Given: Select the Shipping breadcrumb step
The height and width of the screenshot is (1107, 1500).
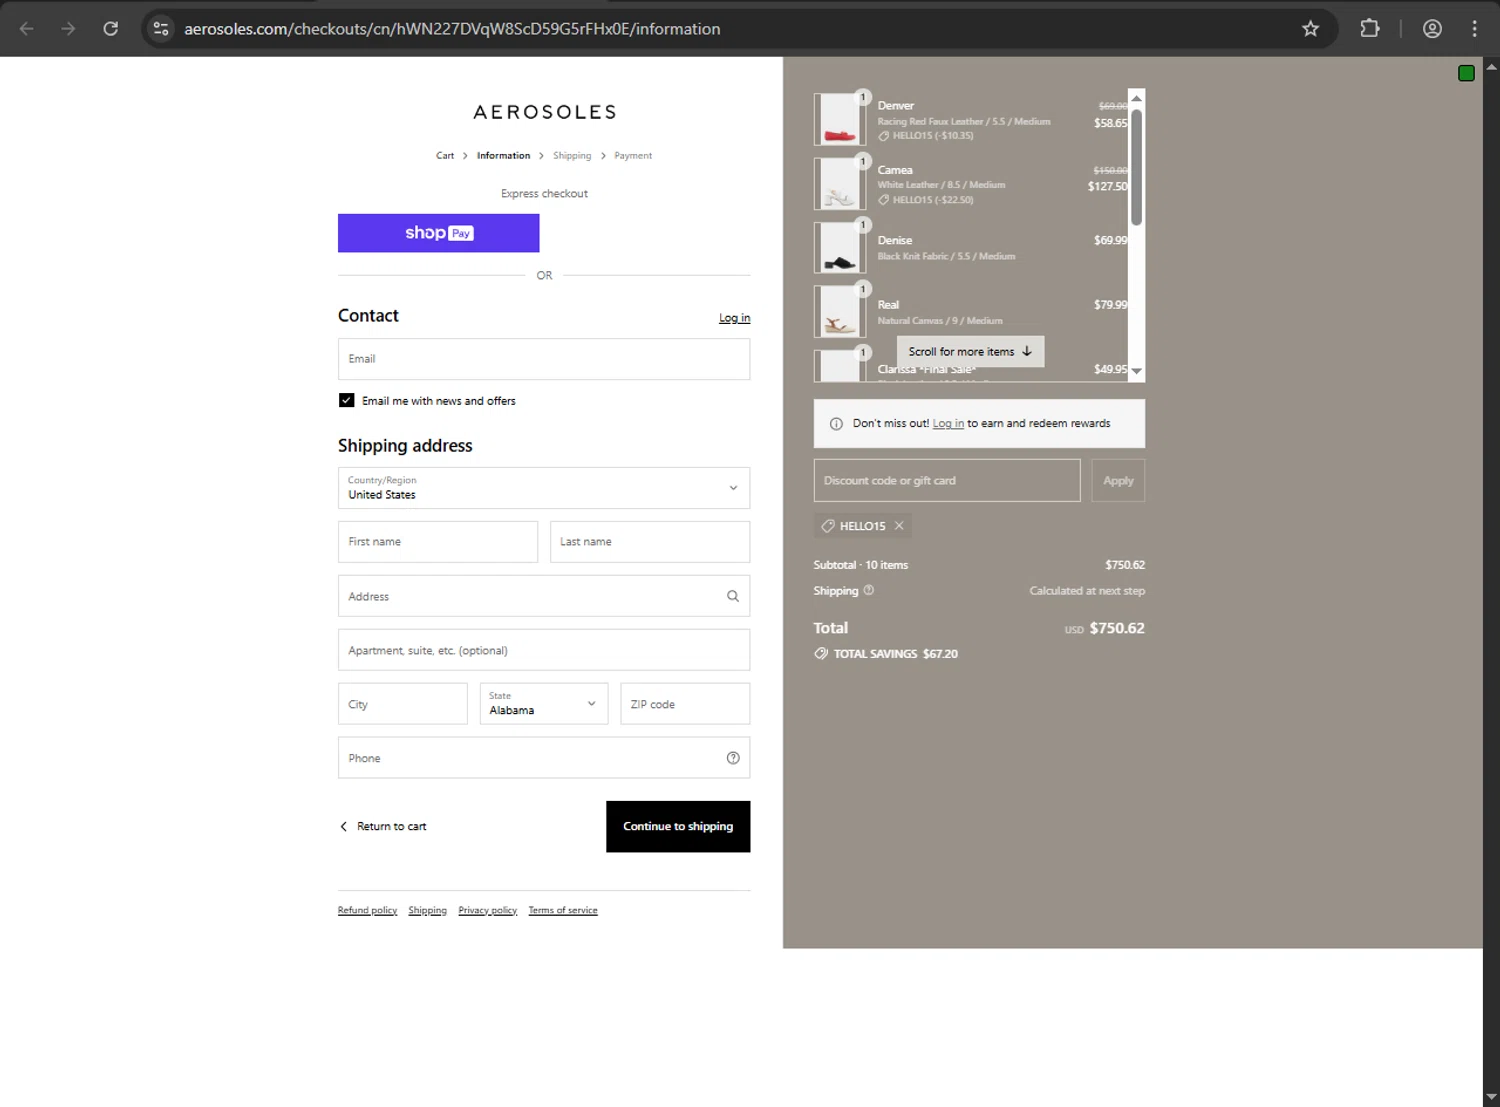Looking at the screenshot, I should pos(572,156).
